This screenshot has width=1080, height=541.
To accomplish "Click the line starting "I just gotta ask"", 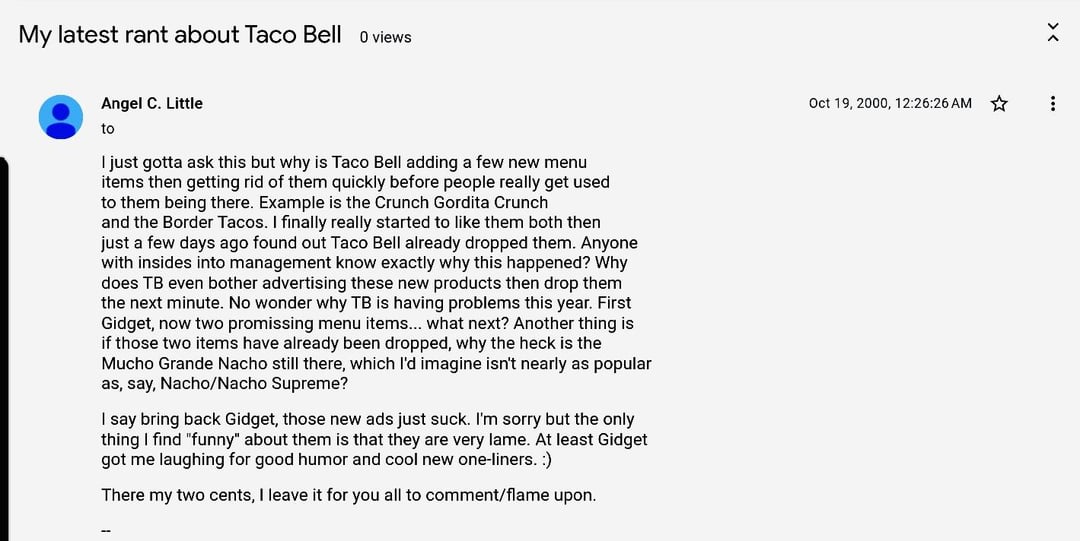I will 344,162.
